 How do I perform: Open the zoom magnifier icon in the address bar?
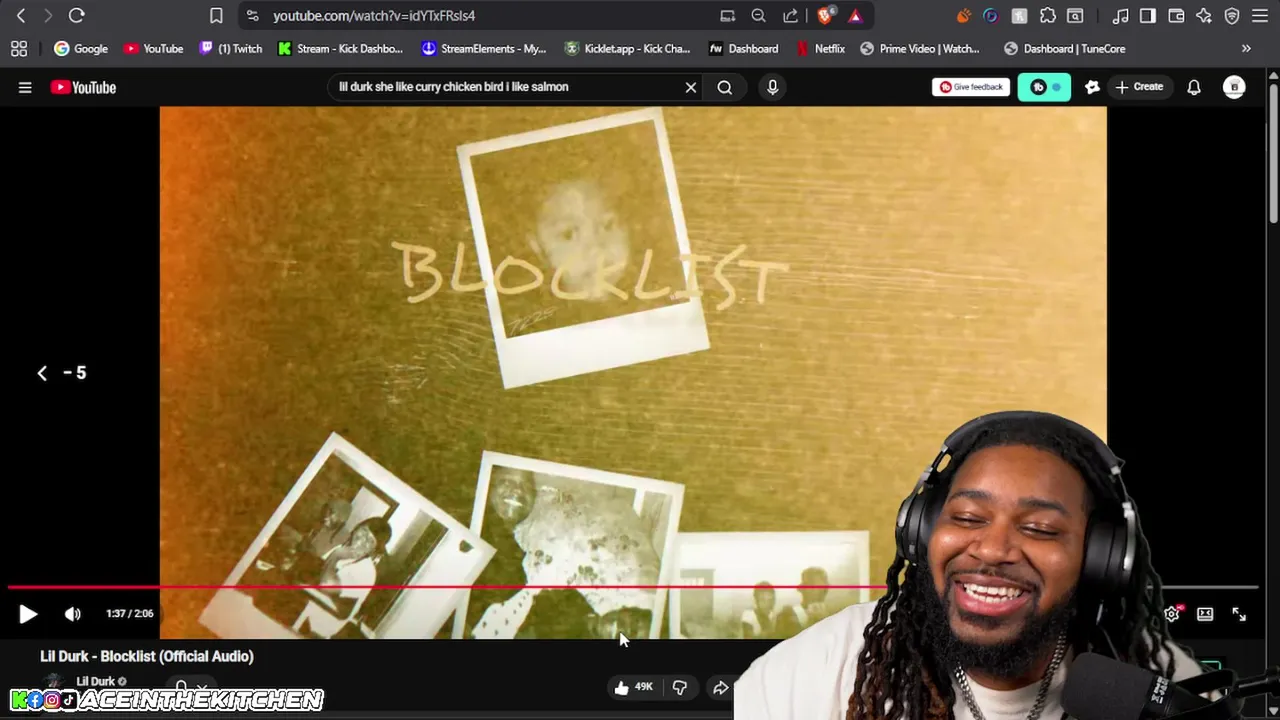[x=759, y=16]
